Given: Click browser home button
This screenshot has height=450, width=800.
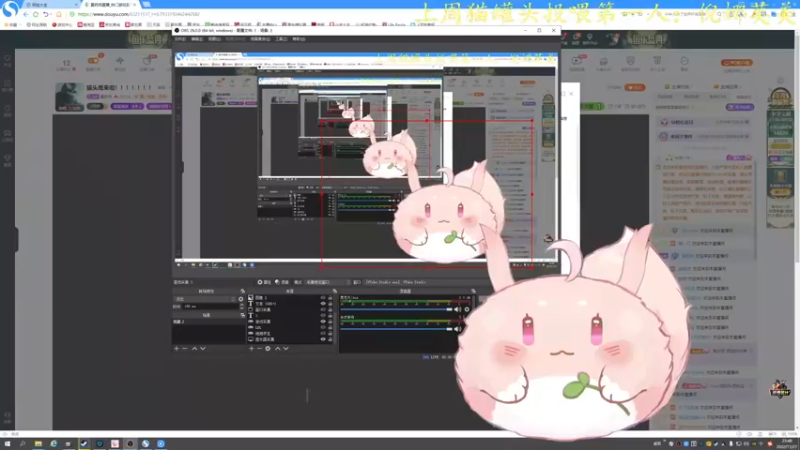Looking at the screenshot, I should tap(59, 14).
